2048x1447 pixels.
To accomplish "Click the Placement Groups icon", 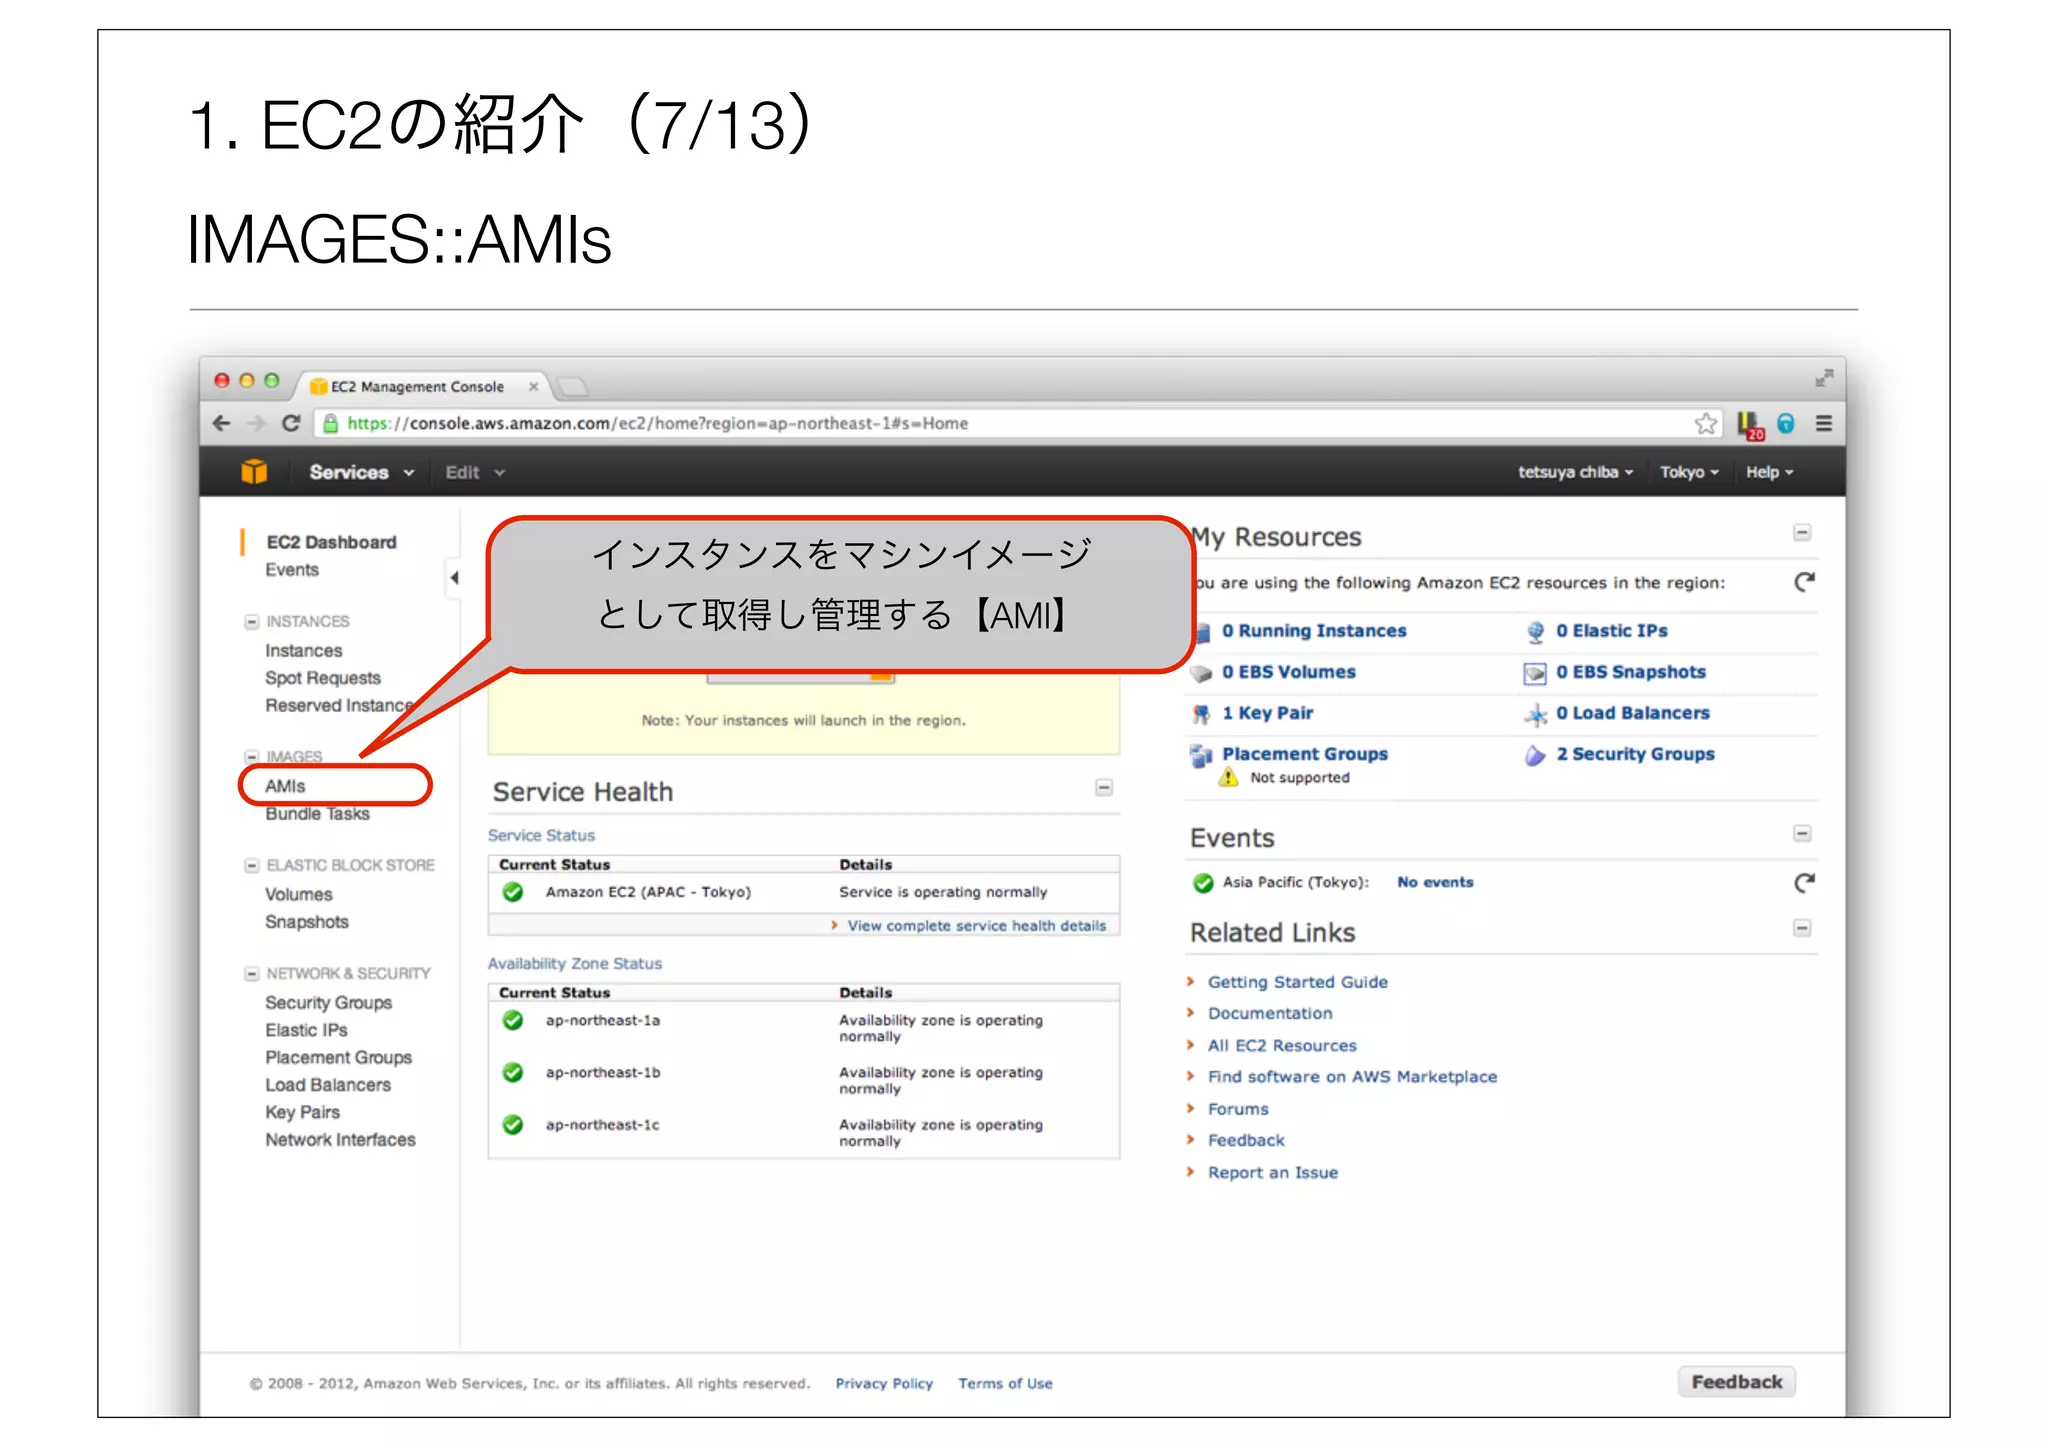I will (1201, 755).
